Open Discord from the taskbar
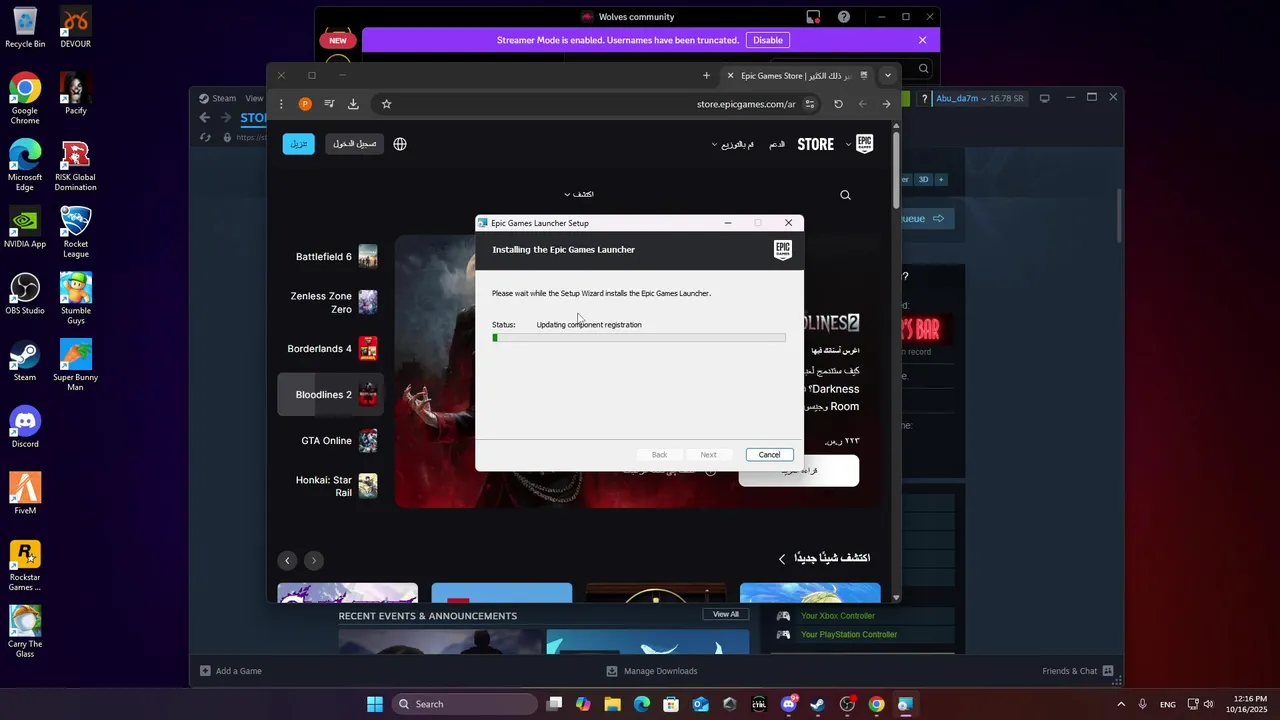 point(788,704)
